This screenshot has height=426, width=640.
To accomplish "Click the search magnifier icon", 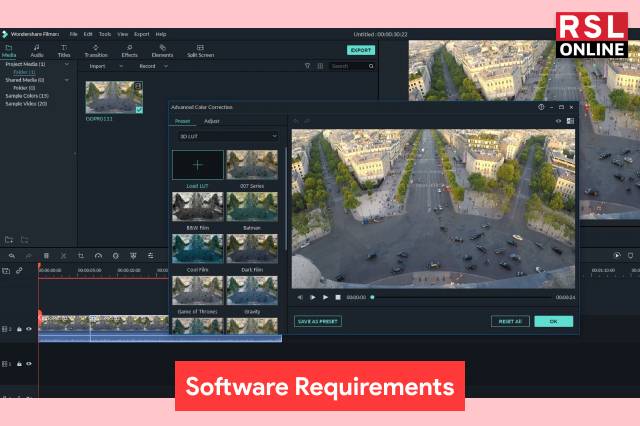I will (371, 66).
